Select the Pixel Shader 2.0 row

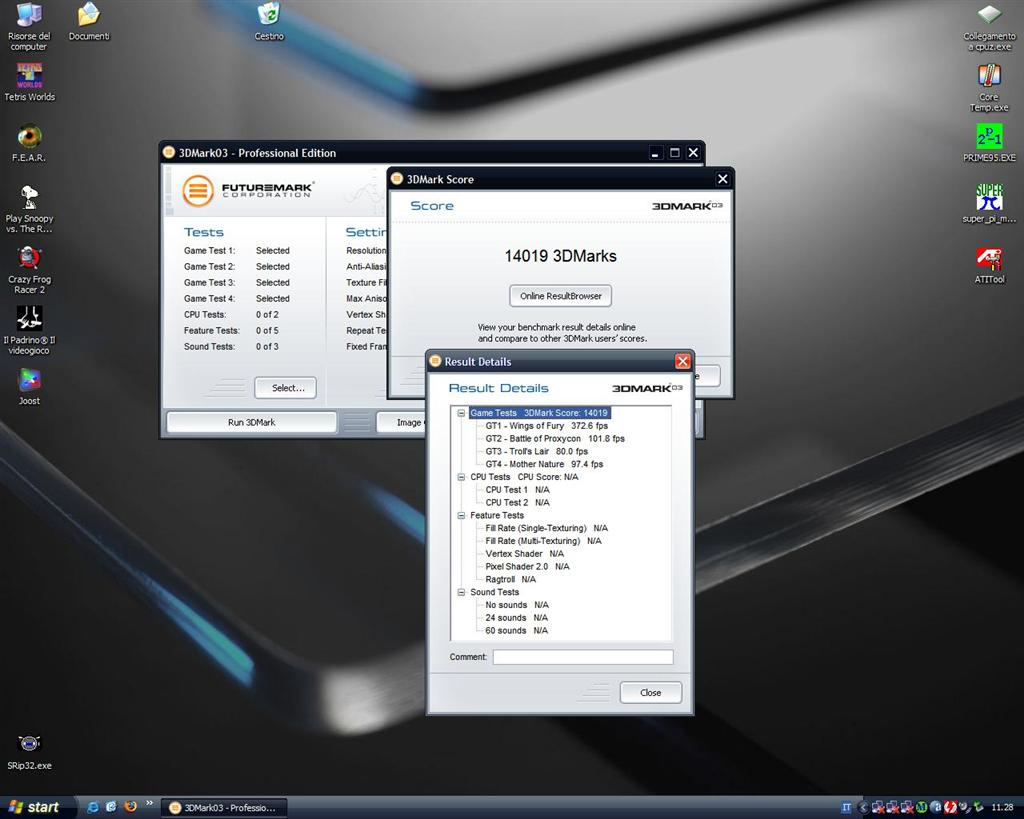527,567
